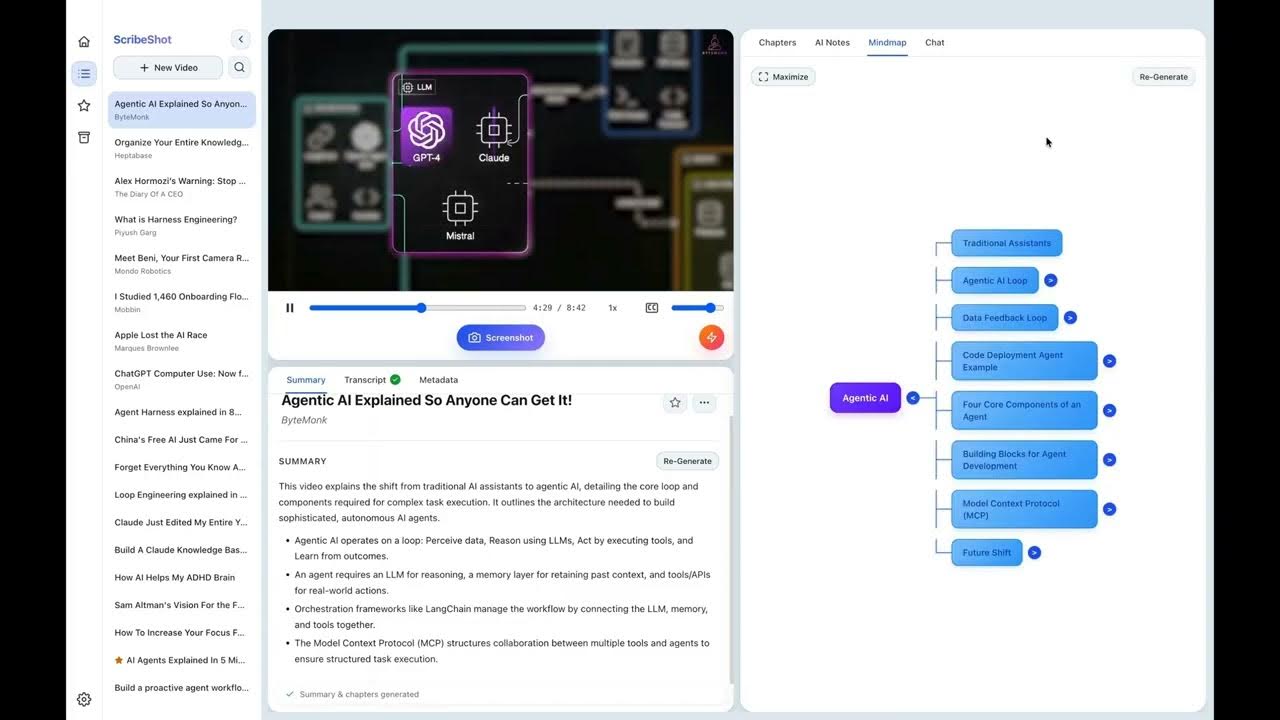The width and height of the screenshot is (1280, 720).
Task: Open 'Meet Beni, Your First Camera R...' video
Action: click(182, 264)
